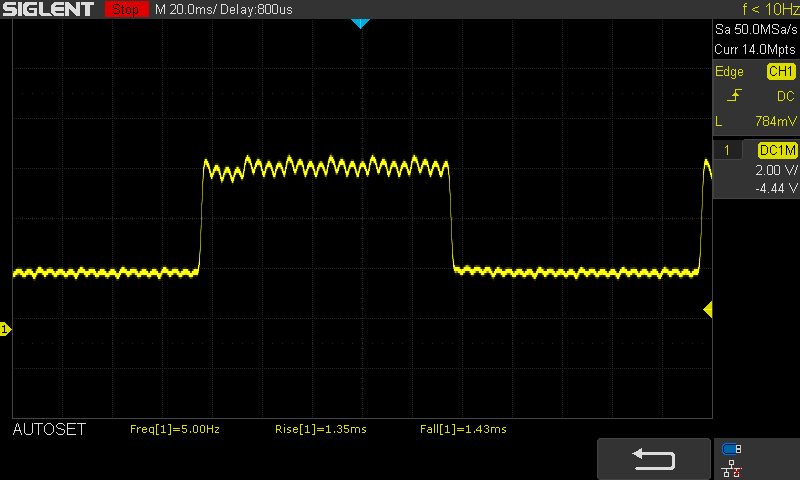Click the back return arrow button
Screen dimensions: 800x480
click(x=654, y=459)
